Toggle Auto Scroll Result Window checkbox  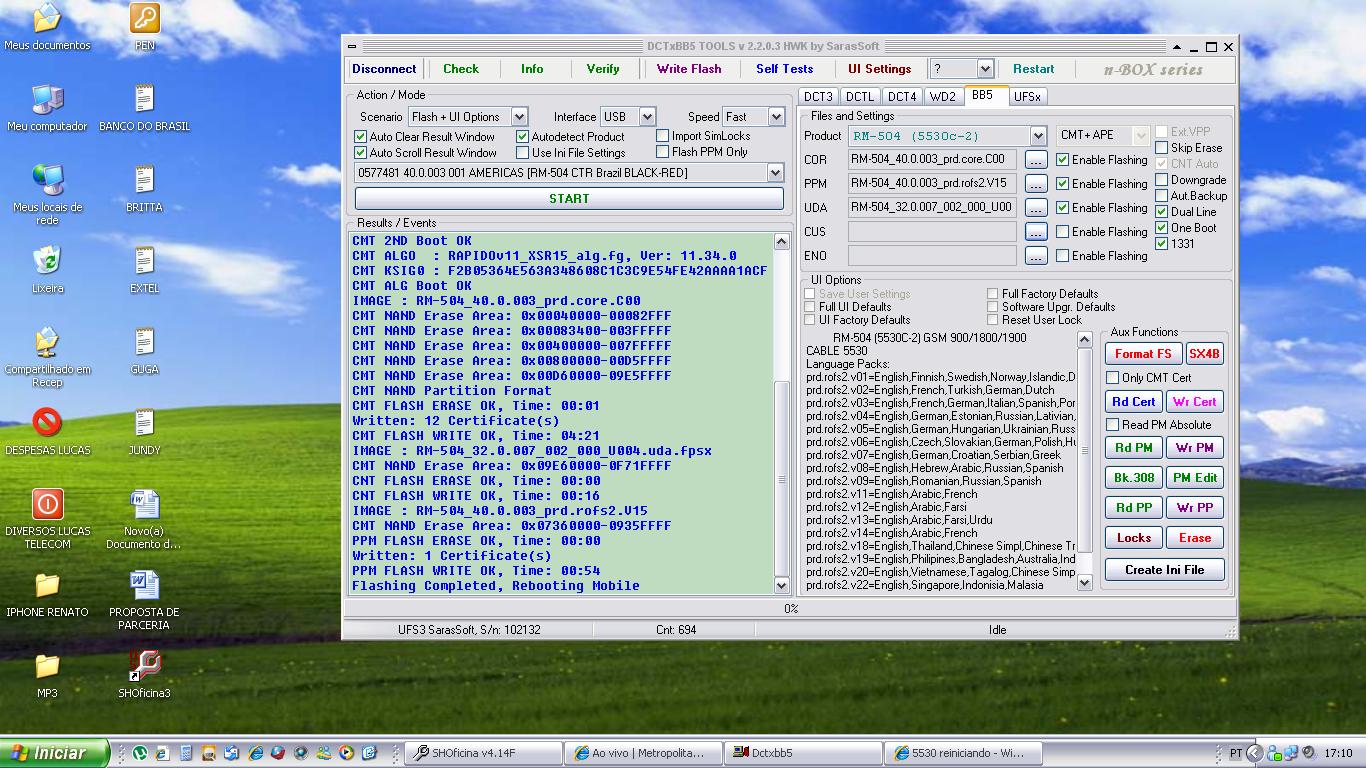click(361, 153)
